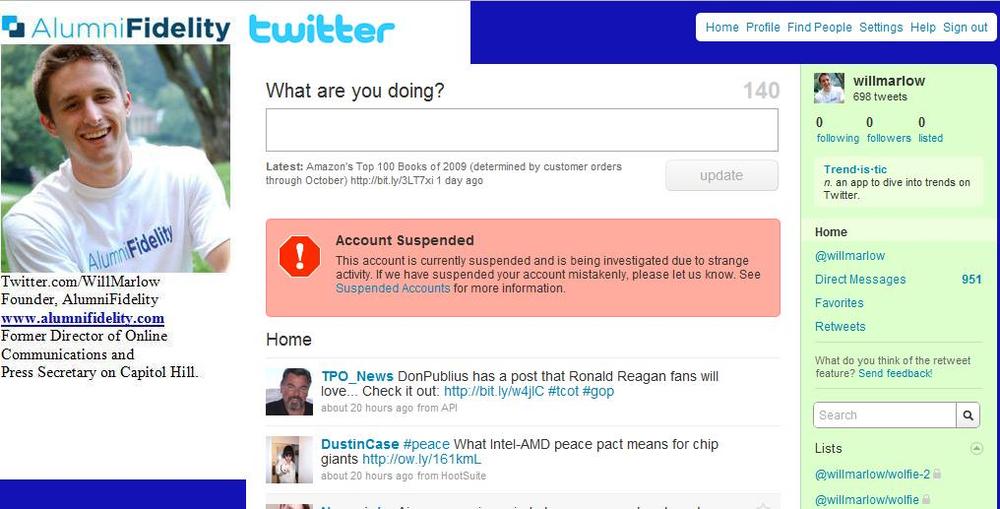1000x509 pixels.
Task: Open Direct Messages in the sidebar
Action: point(860,280)
